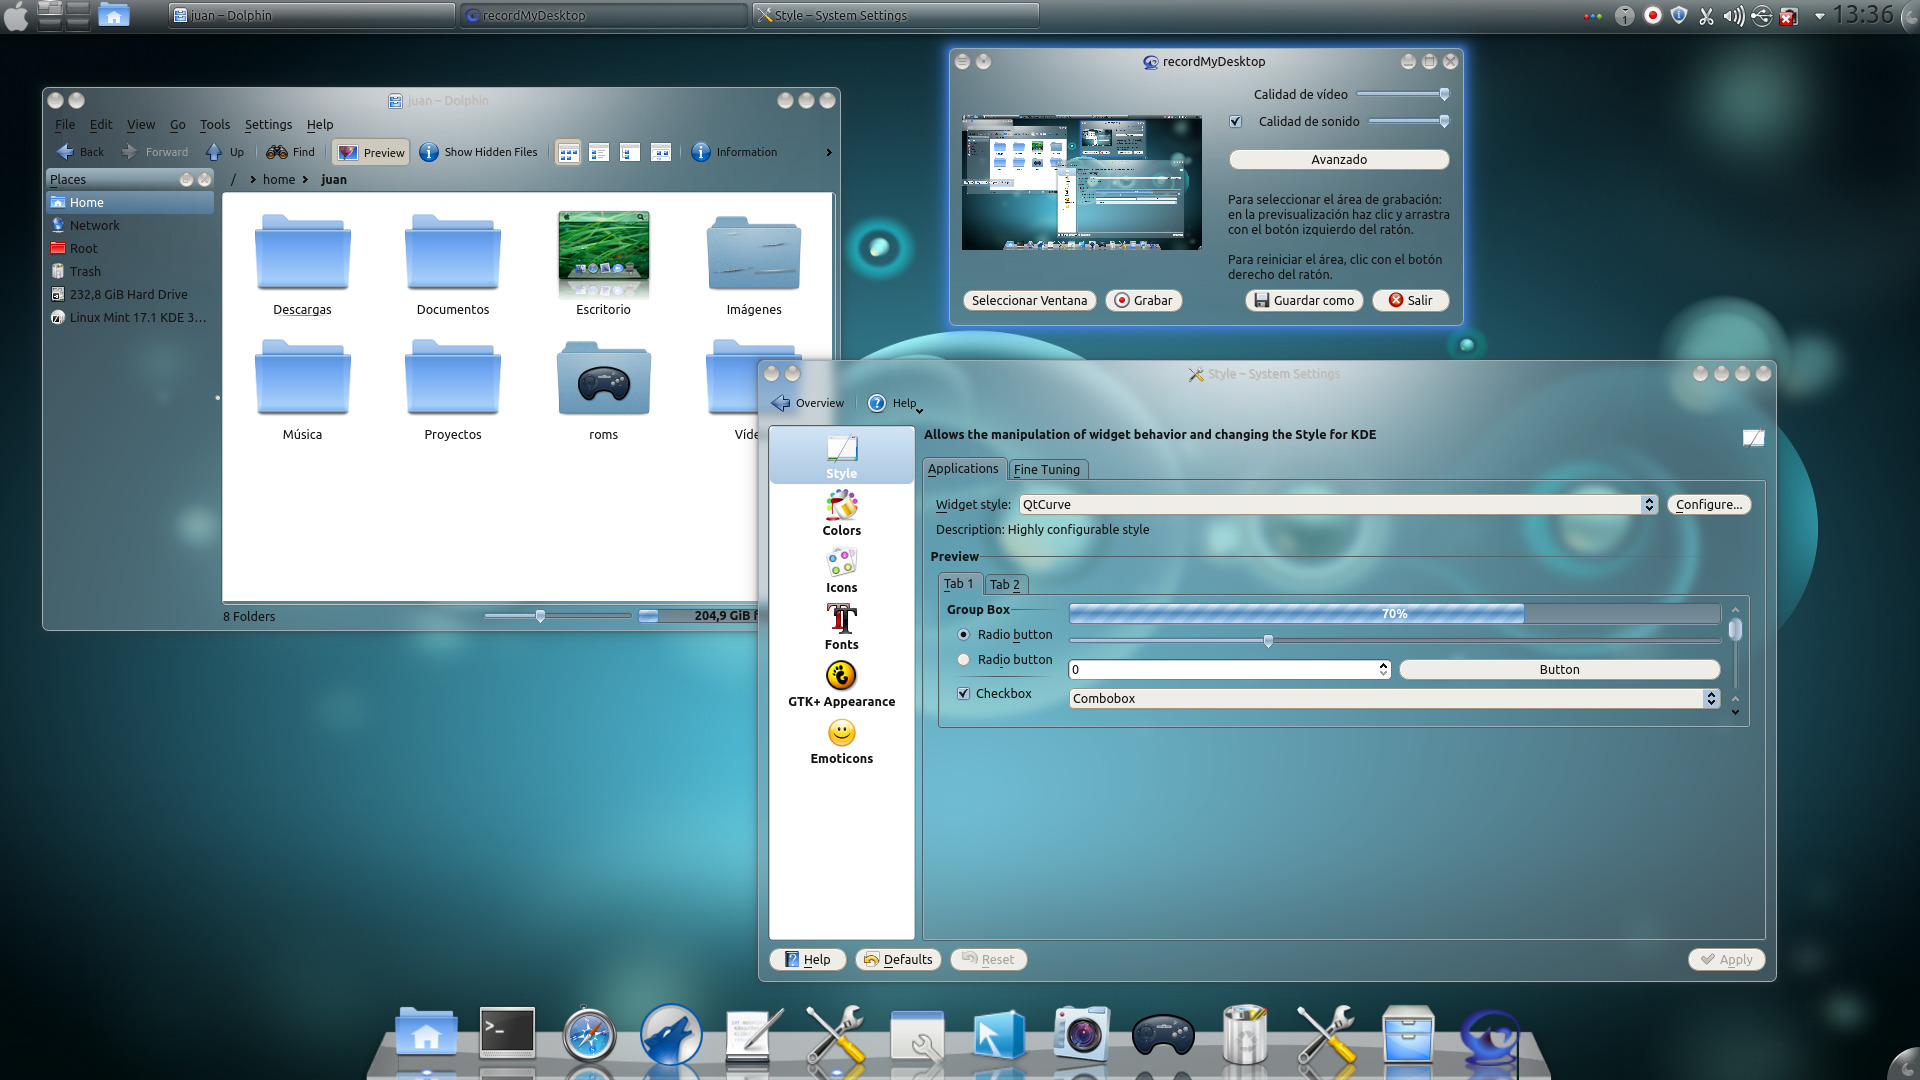Click the Find binoculars icon in Dolphin
Screen dimensions: 1920x1080
pos(277,152)
